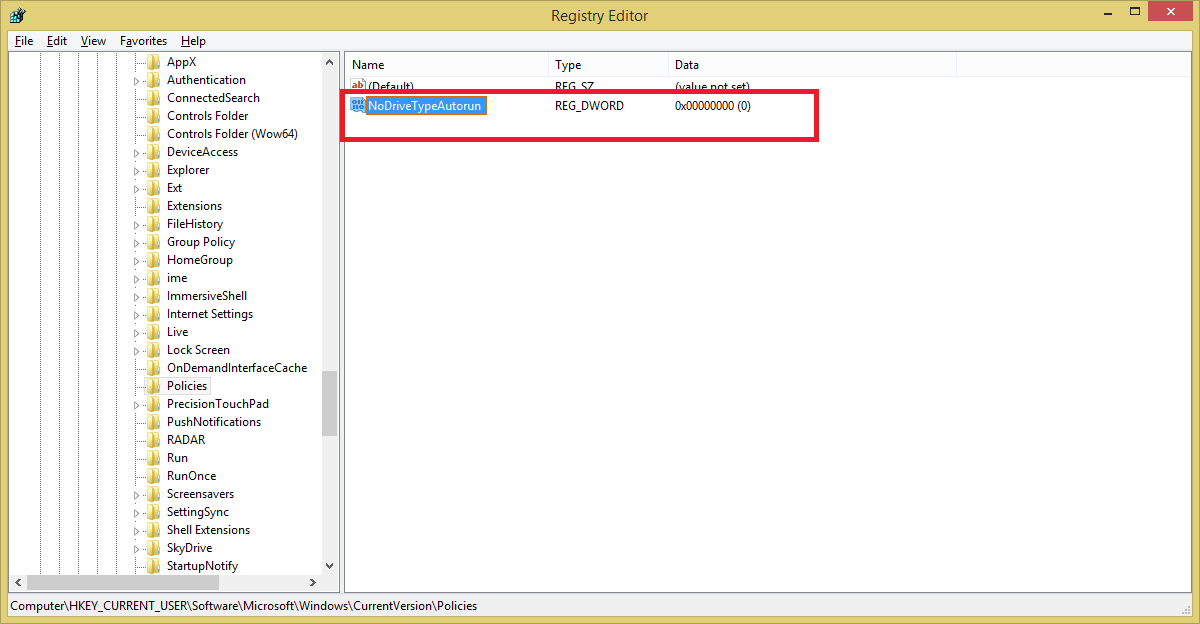
Task: Click the ConnectedSearch folder icon
Action: (153, 98)
